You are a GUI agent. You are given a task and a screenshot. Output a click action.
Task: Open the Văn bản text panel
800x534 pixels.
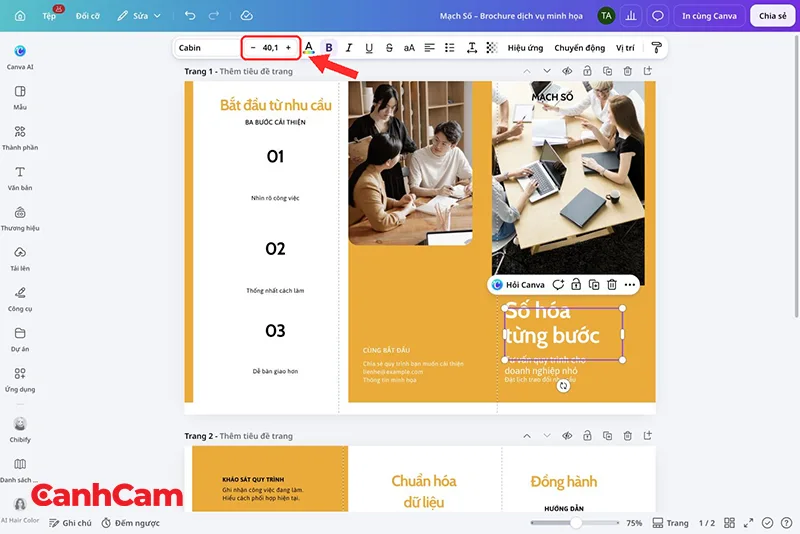[20, 177]
